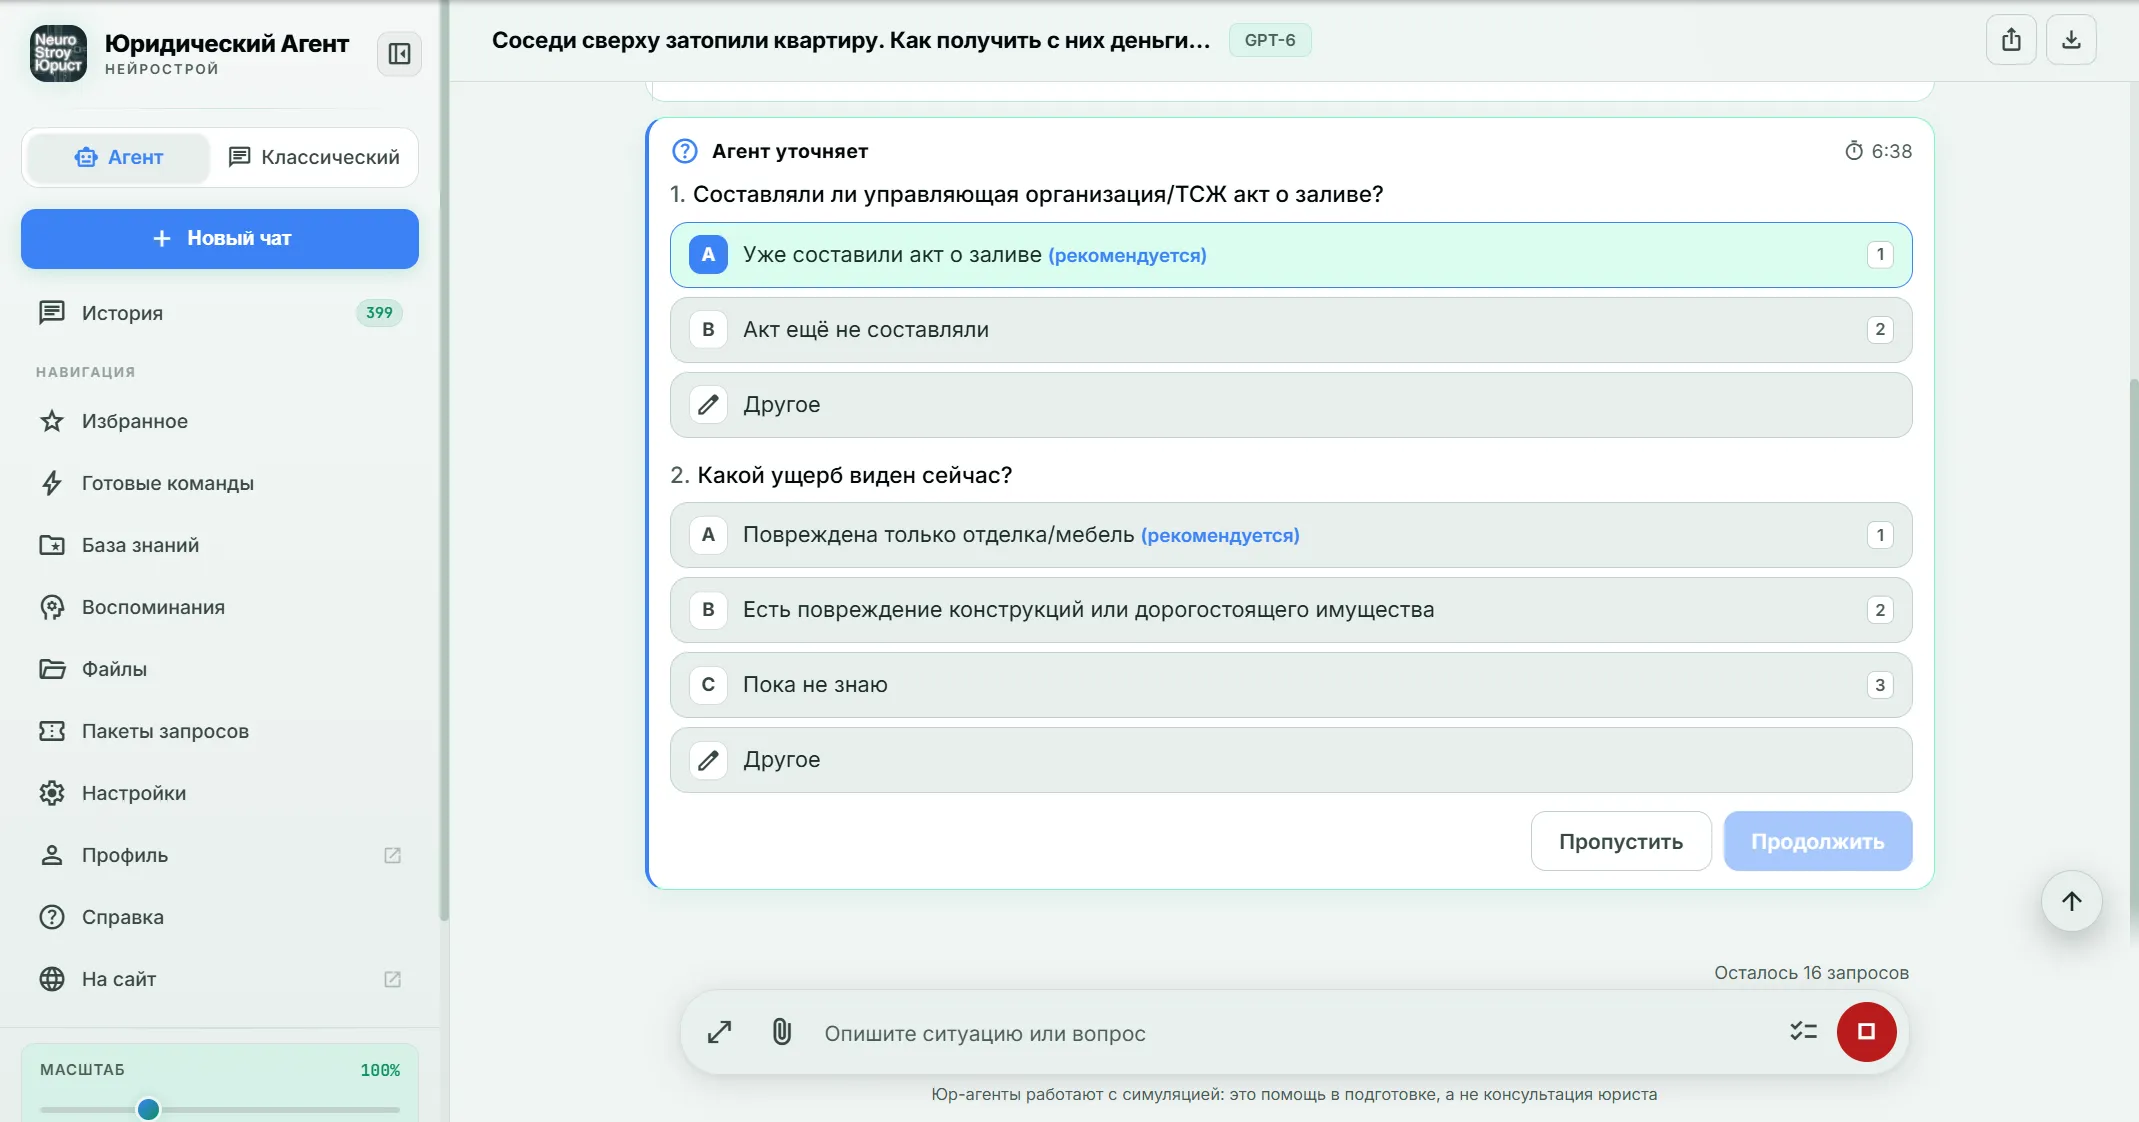
Task: Select 'Повреждена только отделка/мебель' answer
Action: point(1291,535)
